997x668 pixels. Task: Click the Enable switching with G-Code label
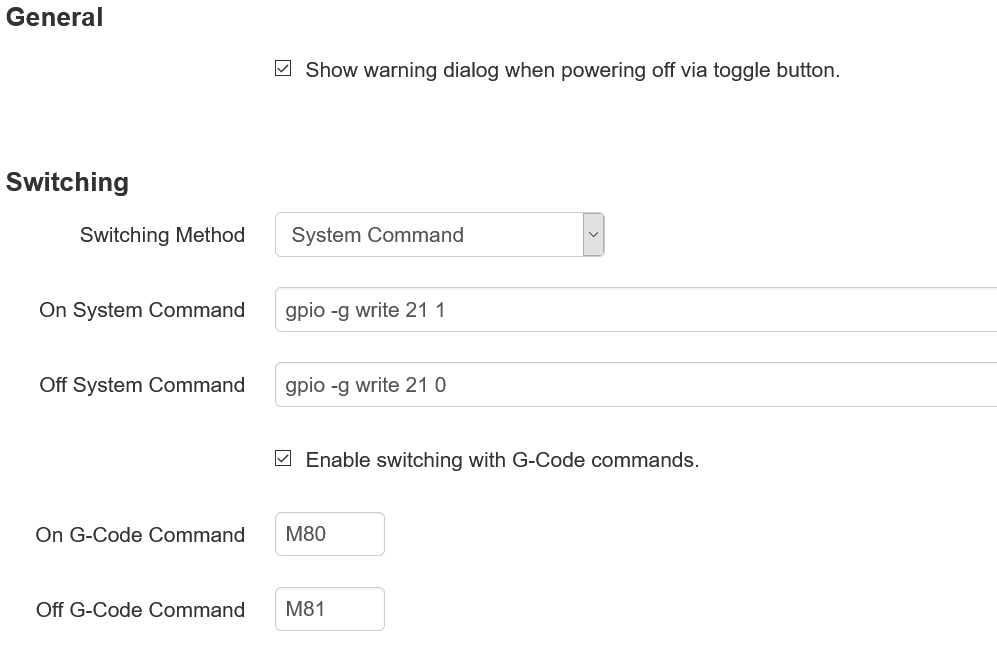pyautogui.click(x=502, y=460)
